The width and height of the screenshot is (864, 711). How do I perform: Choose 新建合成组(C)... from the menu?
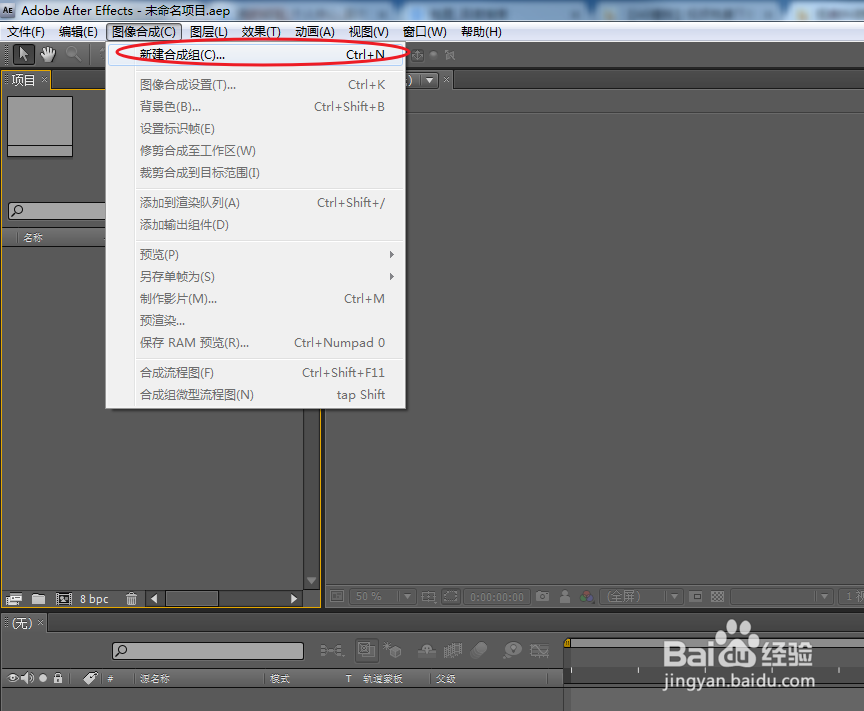[255, 55]
